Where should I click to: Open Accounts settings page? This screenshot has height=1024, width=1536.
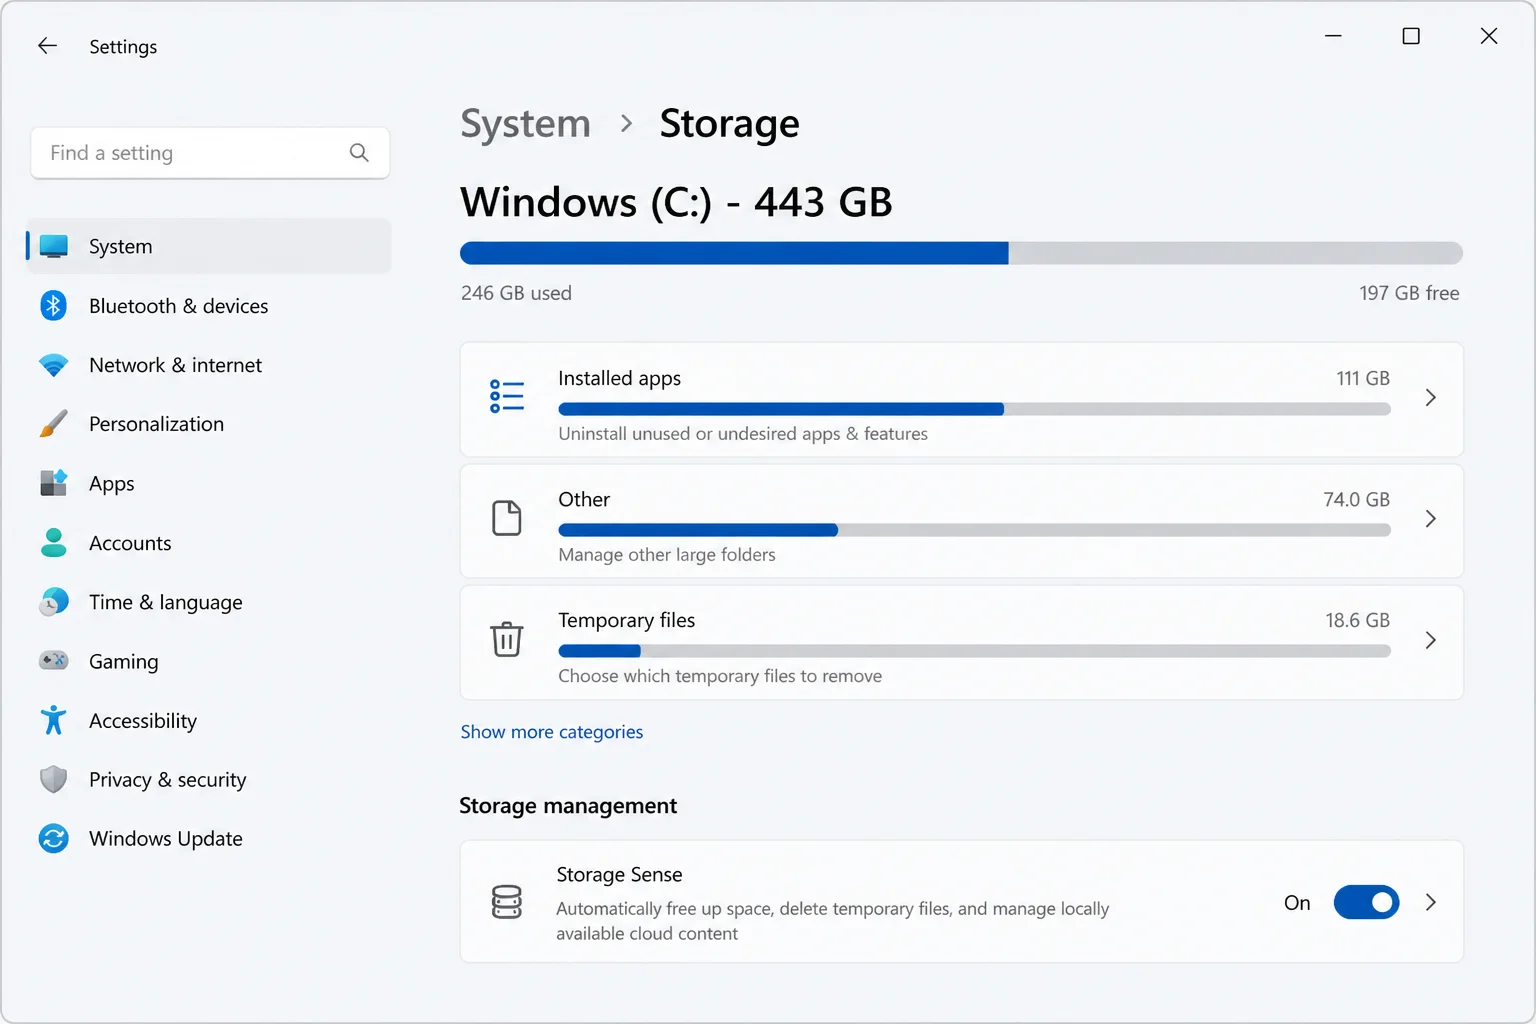click(x=209, y=543)
